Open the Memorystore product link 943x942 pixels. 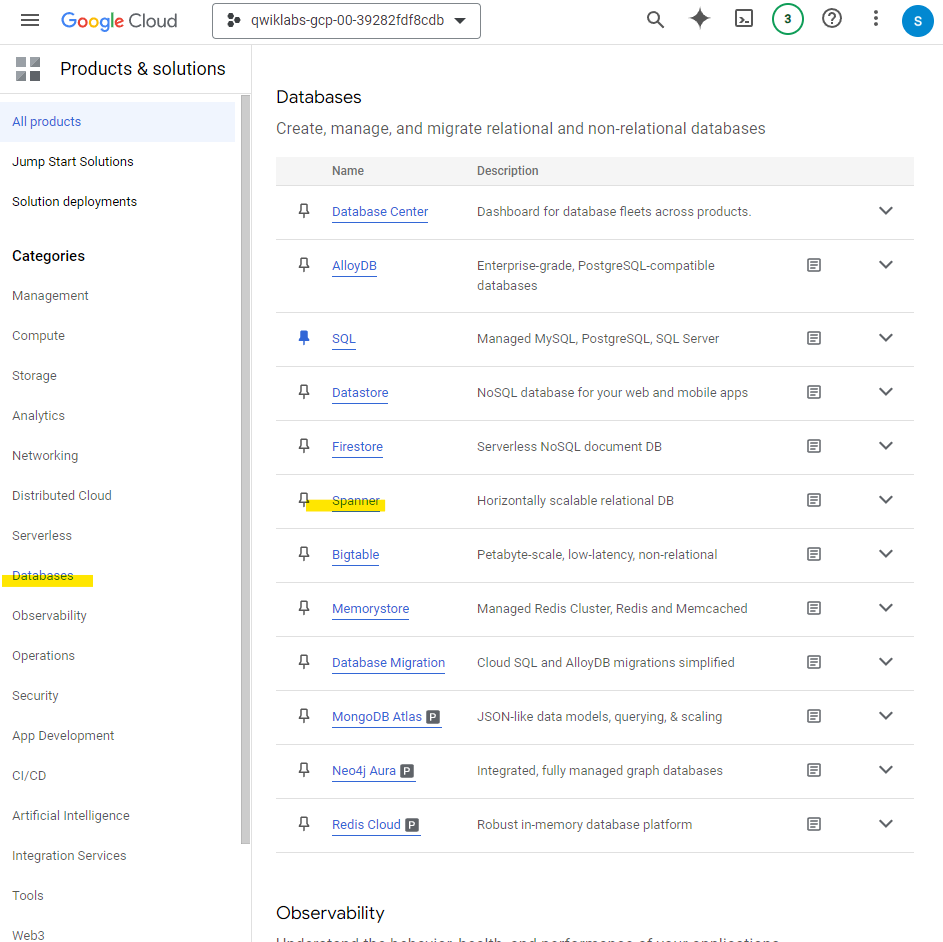coord(370,609)
